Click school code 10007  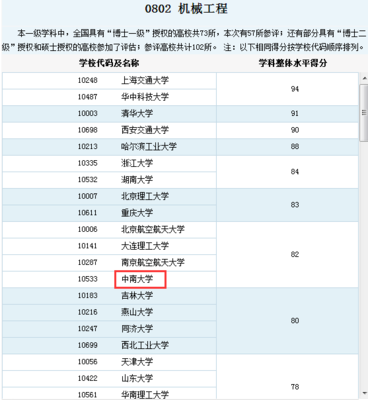tap(88, 196)
